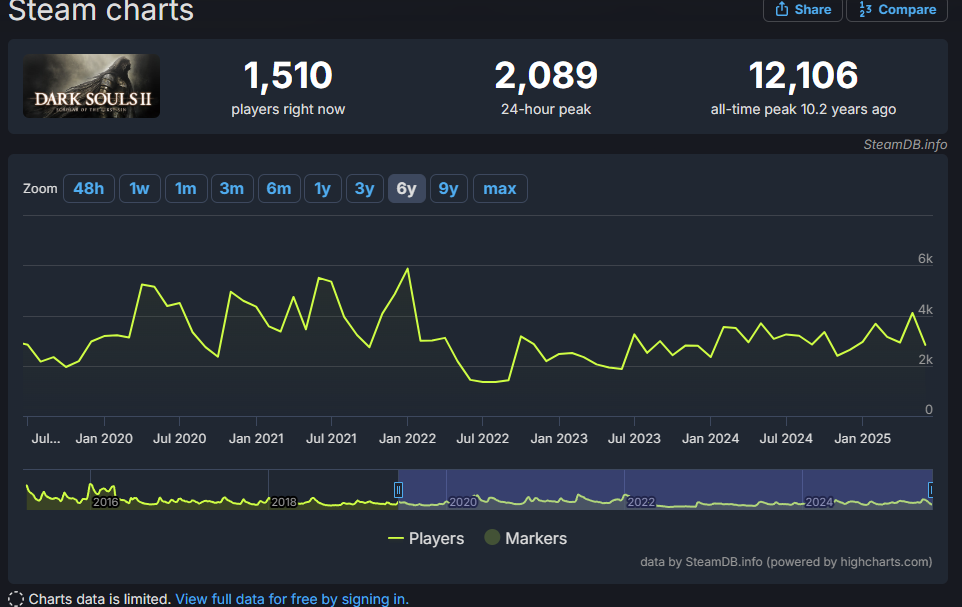Set chart zoom to 1w

tap(139, 188)
